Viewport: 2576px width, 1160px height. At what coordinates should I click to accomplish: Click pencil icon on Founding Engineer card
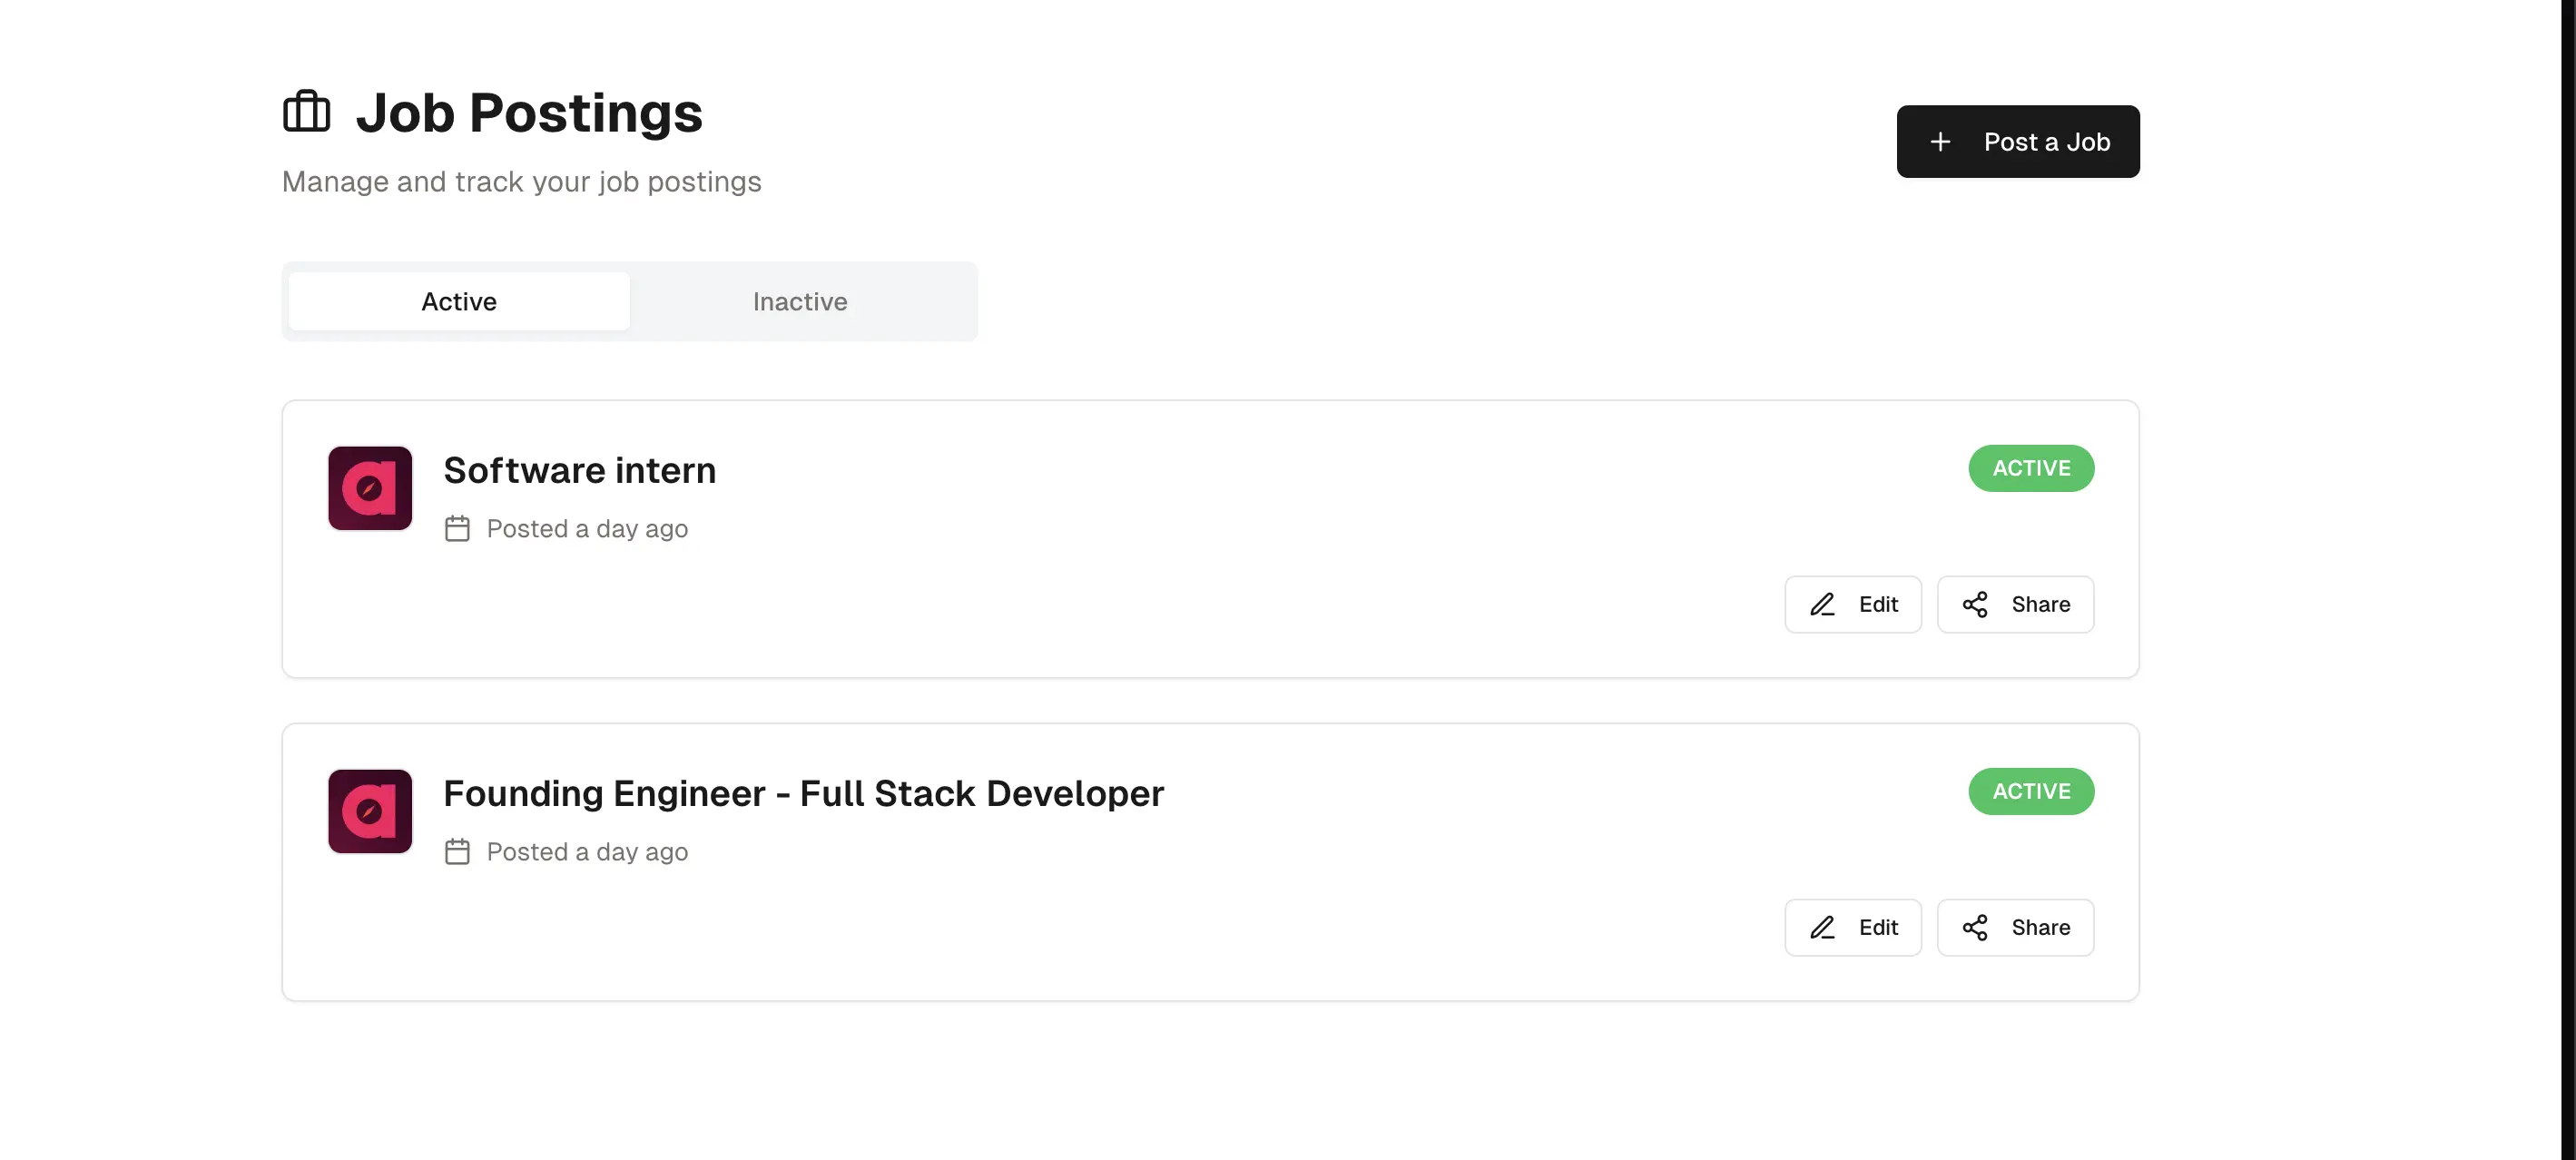(x=1822, y=928)
